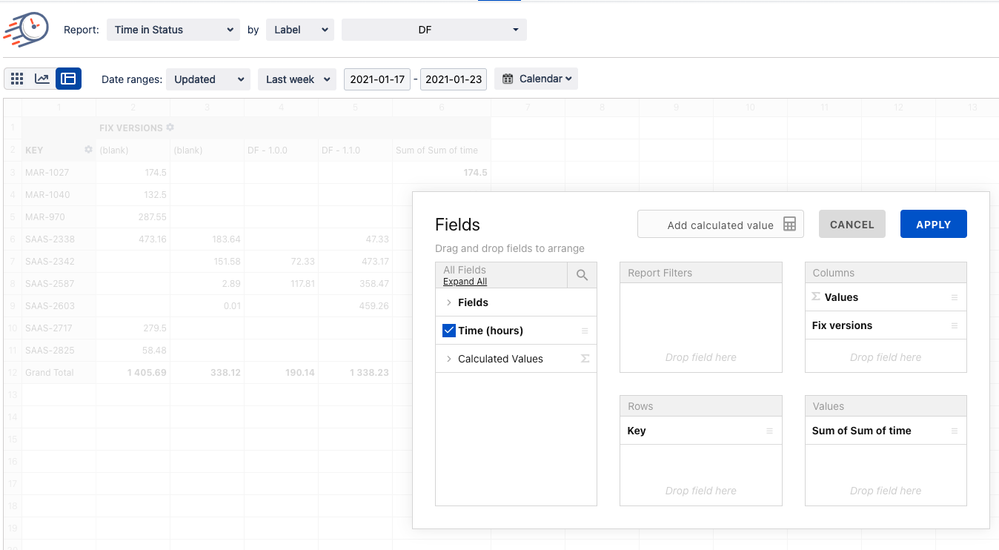
Task: Click the Add calculated value button
Action: coord(720,224)
